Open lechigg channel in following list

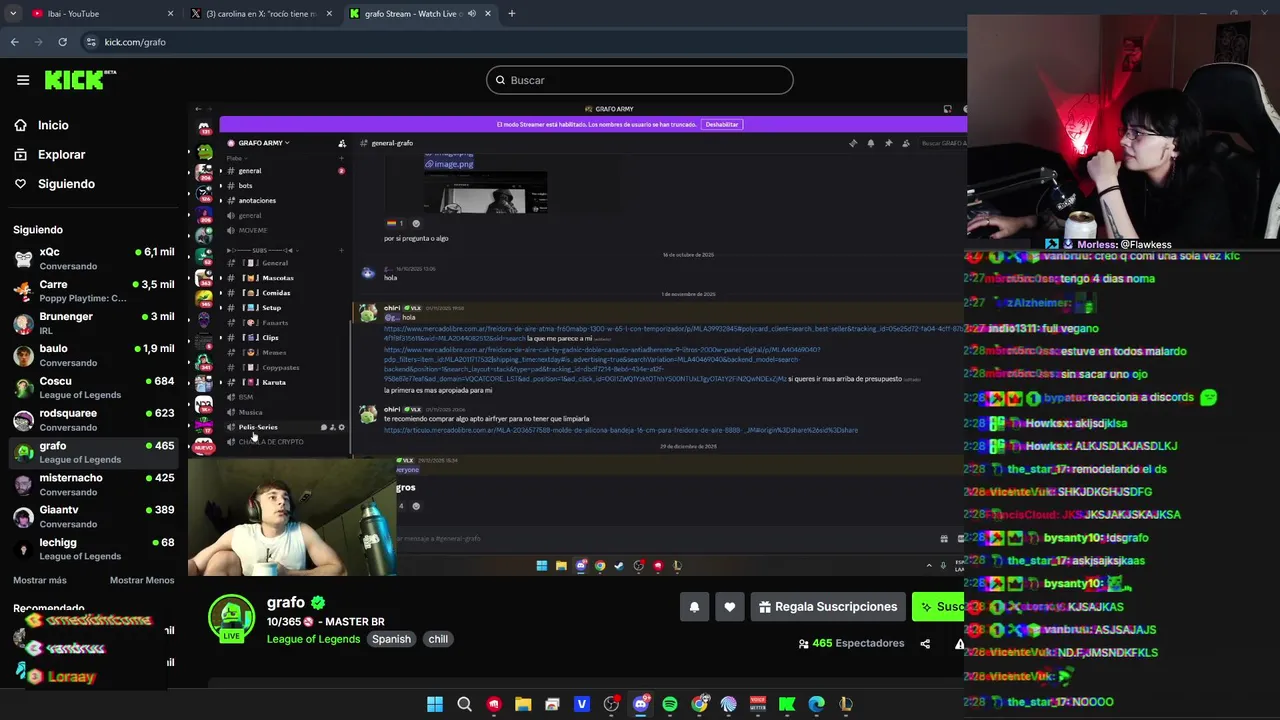click(x=94, y=549)
